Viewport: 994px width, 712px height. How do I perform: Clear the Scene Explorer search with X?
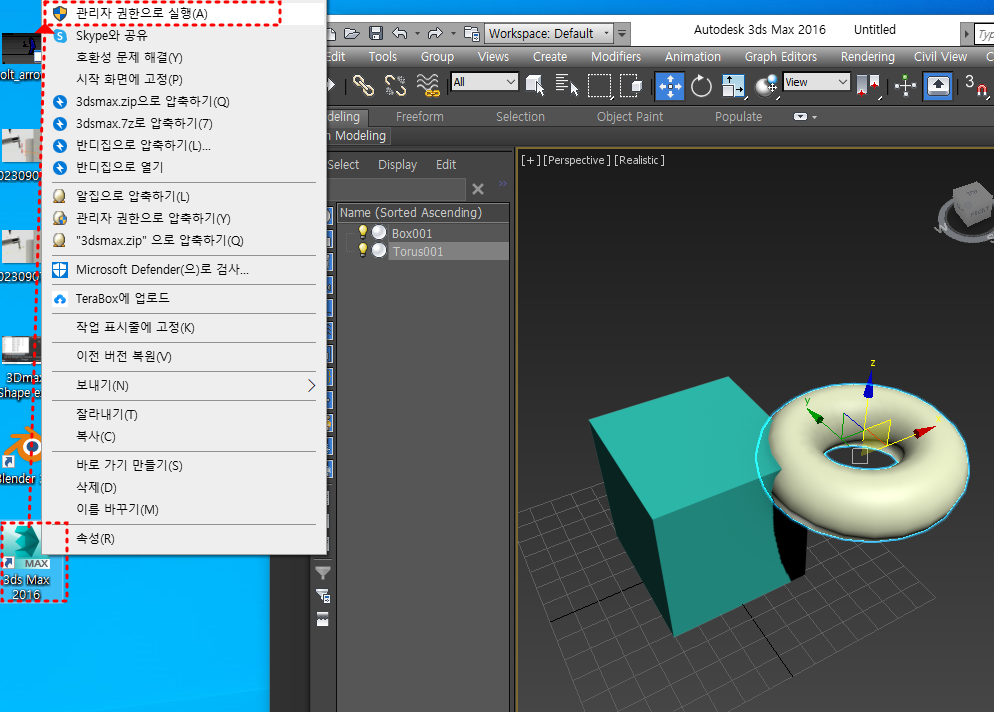(478, 189)
